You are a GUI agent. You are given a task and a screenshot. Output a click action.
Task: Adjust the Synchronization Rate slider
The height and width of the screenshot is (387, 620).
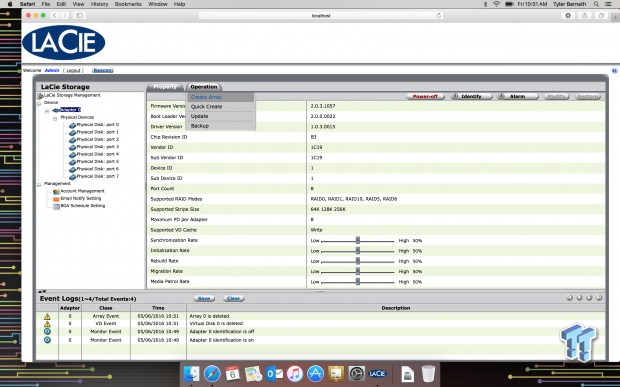click(x=358, y=241)
